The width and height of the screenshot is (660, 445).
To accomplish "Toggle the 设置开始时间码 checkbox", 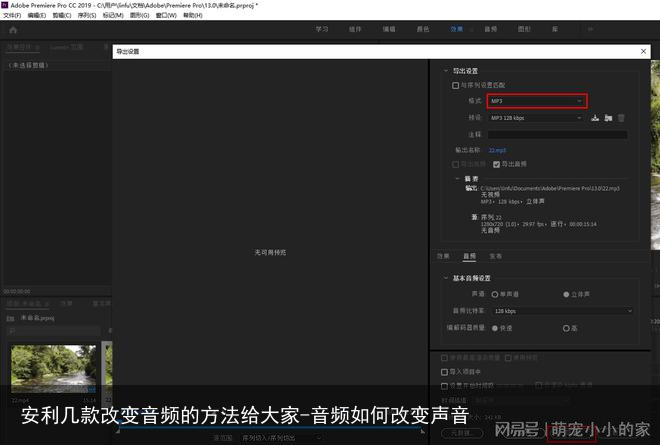I will coord(444,386).
